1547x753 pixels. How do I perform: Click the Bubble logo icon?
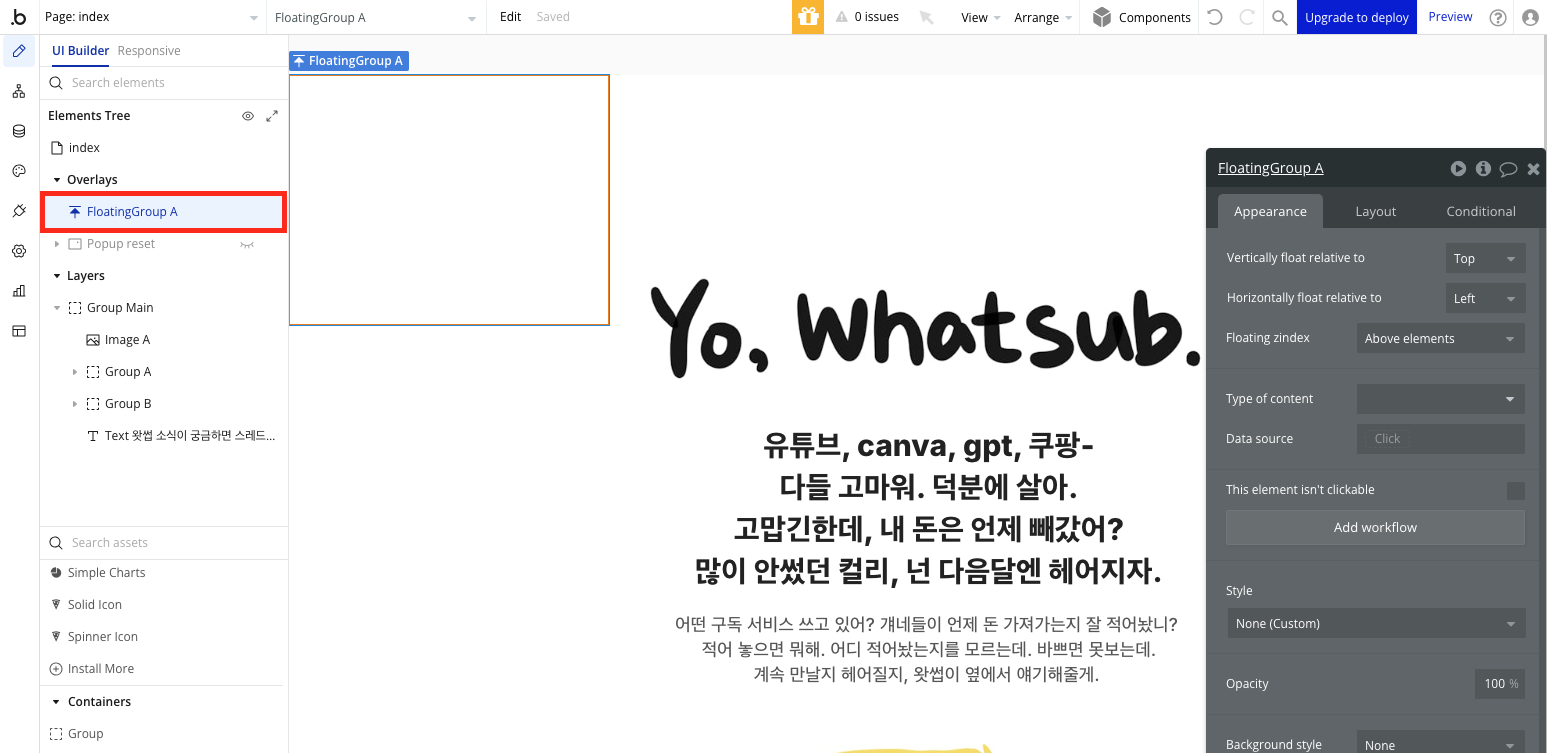19,17
